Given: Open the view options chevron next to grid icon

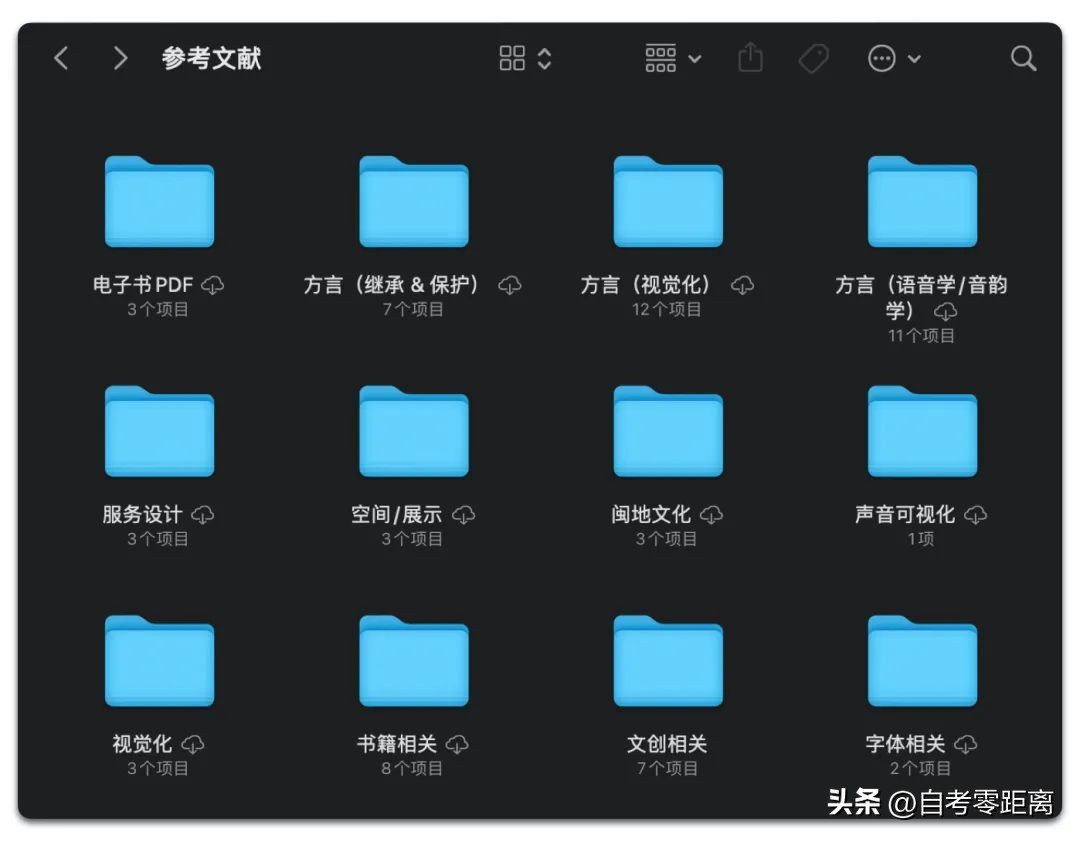Looking at the screenshot, I should (x=546, y=58).
